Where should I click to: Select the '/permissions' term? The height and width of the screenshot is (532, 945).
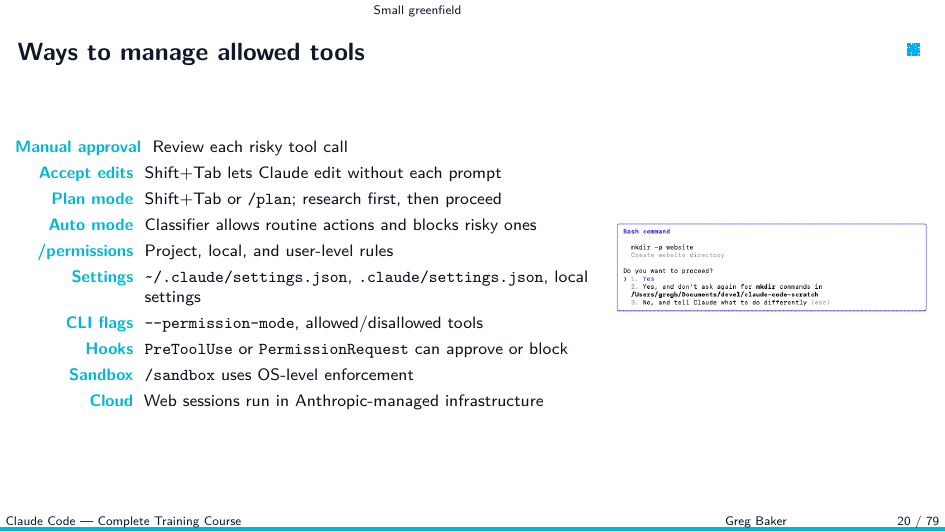tap(86, 251)
